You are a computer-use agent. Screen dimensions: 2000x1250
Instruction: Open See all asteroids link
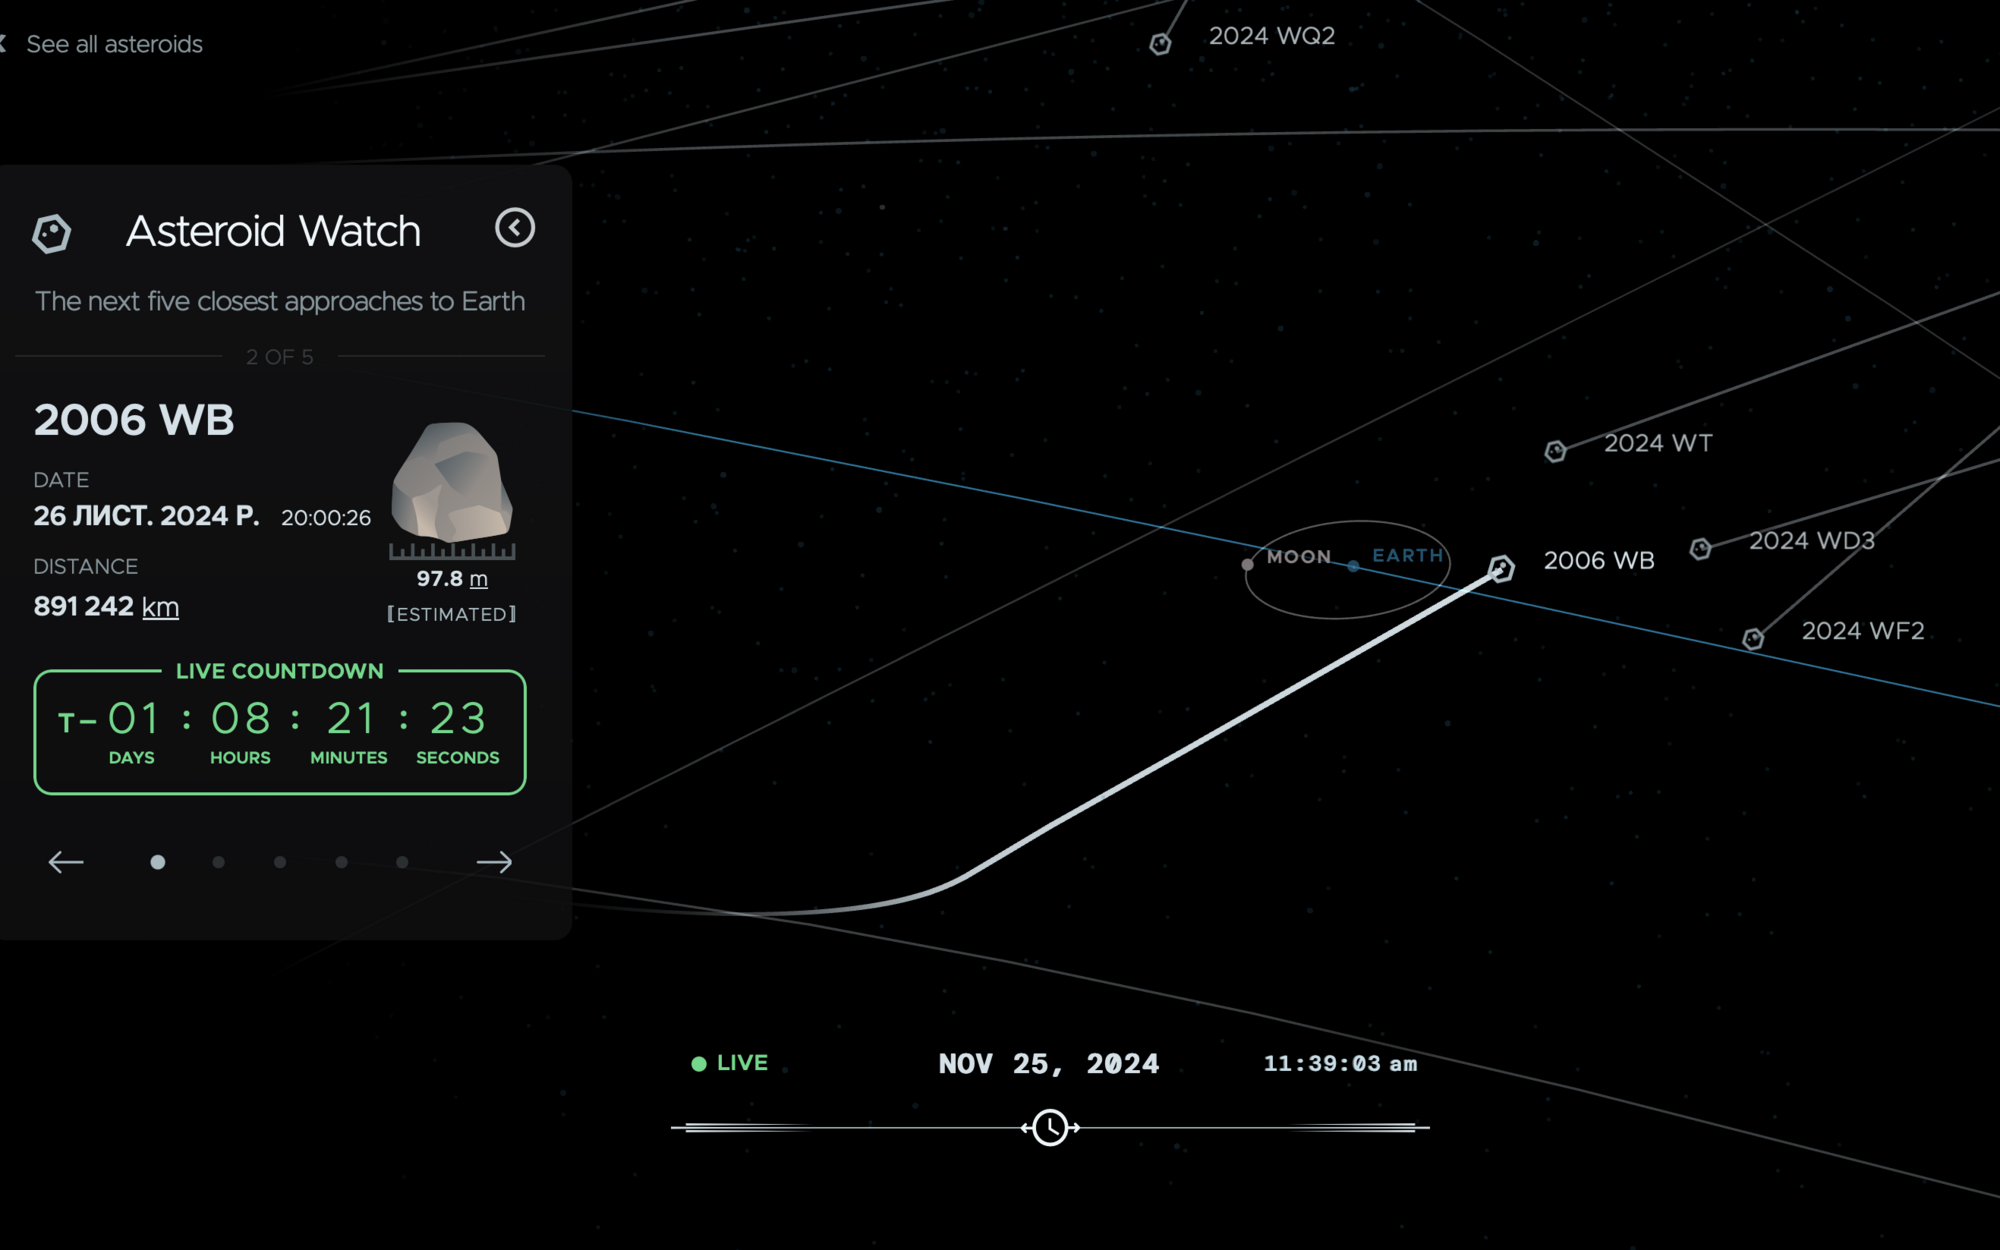tap(114, 44)
